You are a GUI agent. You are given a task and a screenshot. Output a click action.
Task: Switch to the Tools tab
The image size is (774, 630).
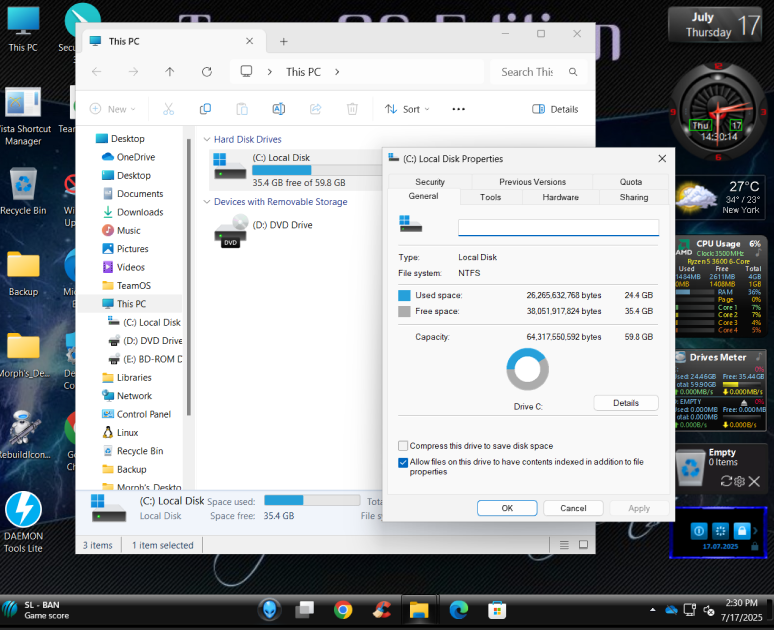pyautogui.click(x=490, y=197)
